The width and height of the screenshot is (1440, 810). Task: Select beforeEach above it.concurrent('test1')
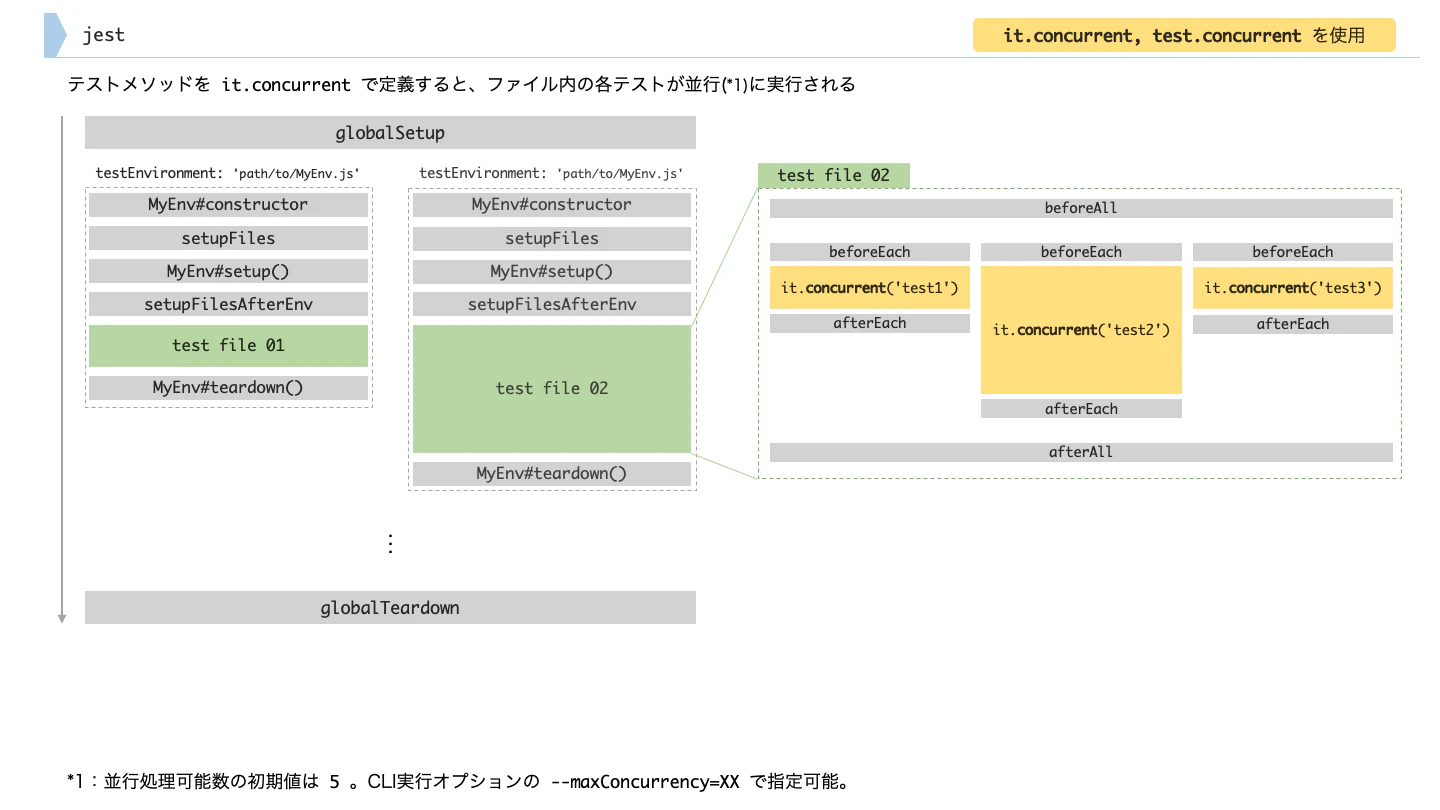(x=870, y=252)
